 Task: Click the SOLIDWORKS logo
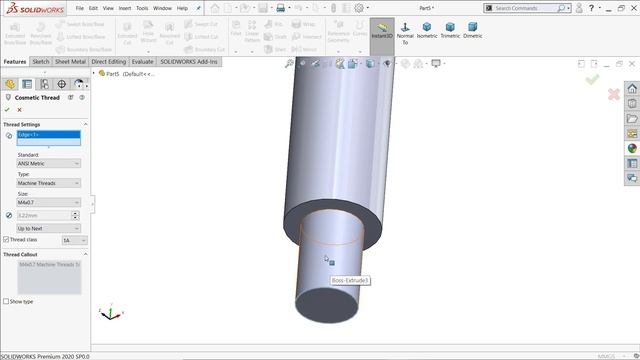point(35,8)
